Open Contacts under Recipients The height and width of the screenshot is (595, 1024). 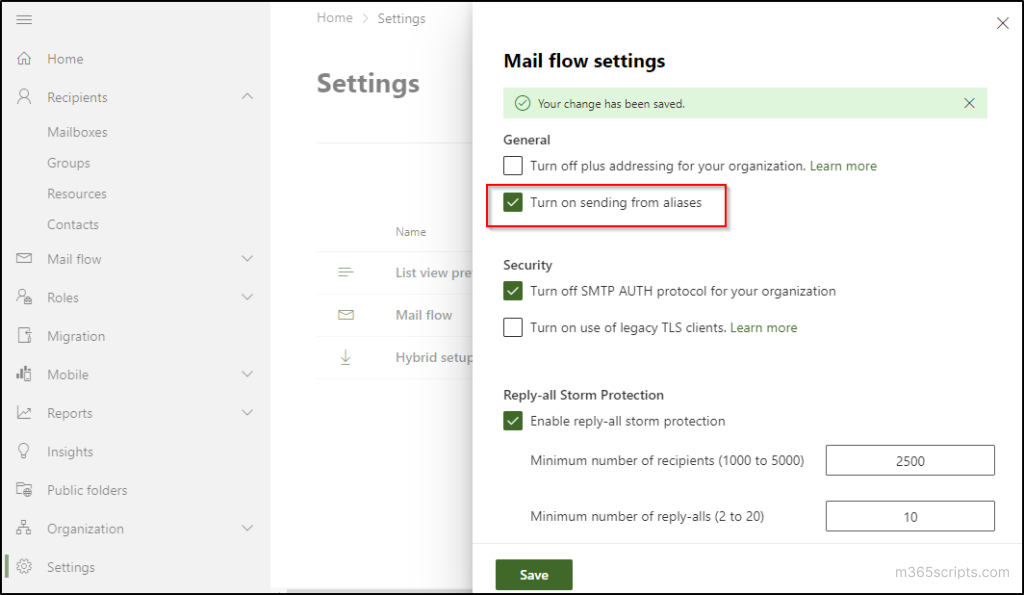72,224
